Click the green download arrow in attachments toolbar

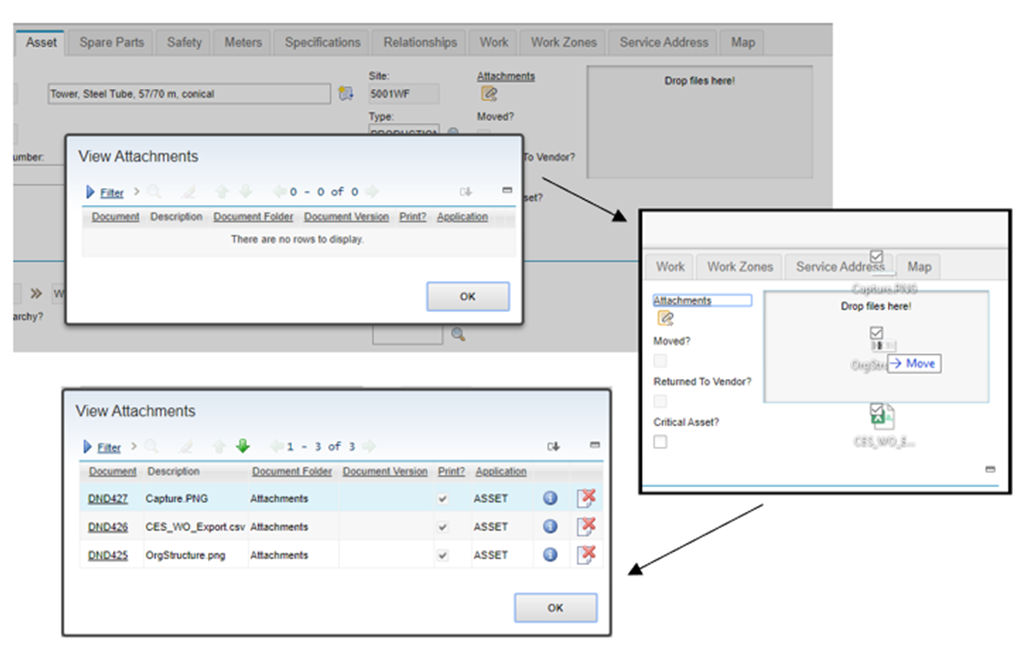[241, 446]
